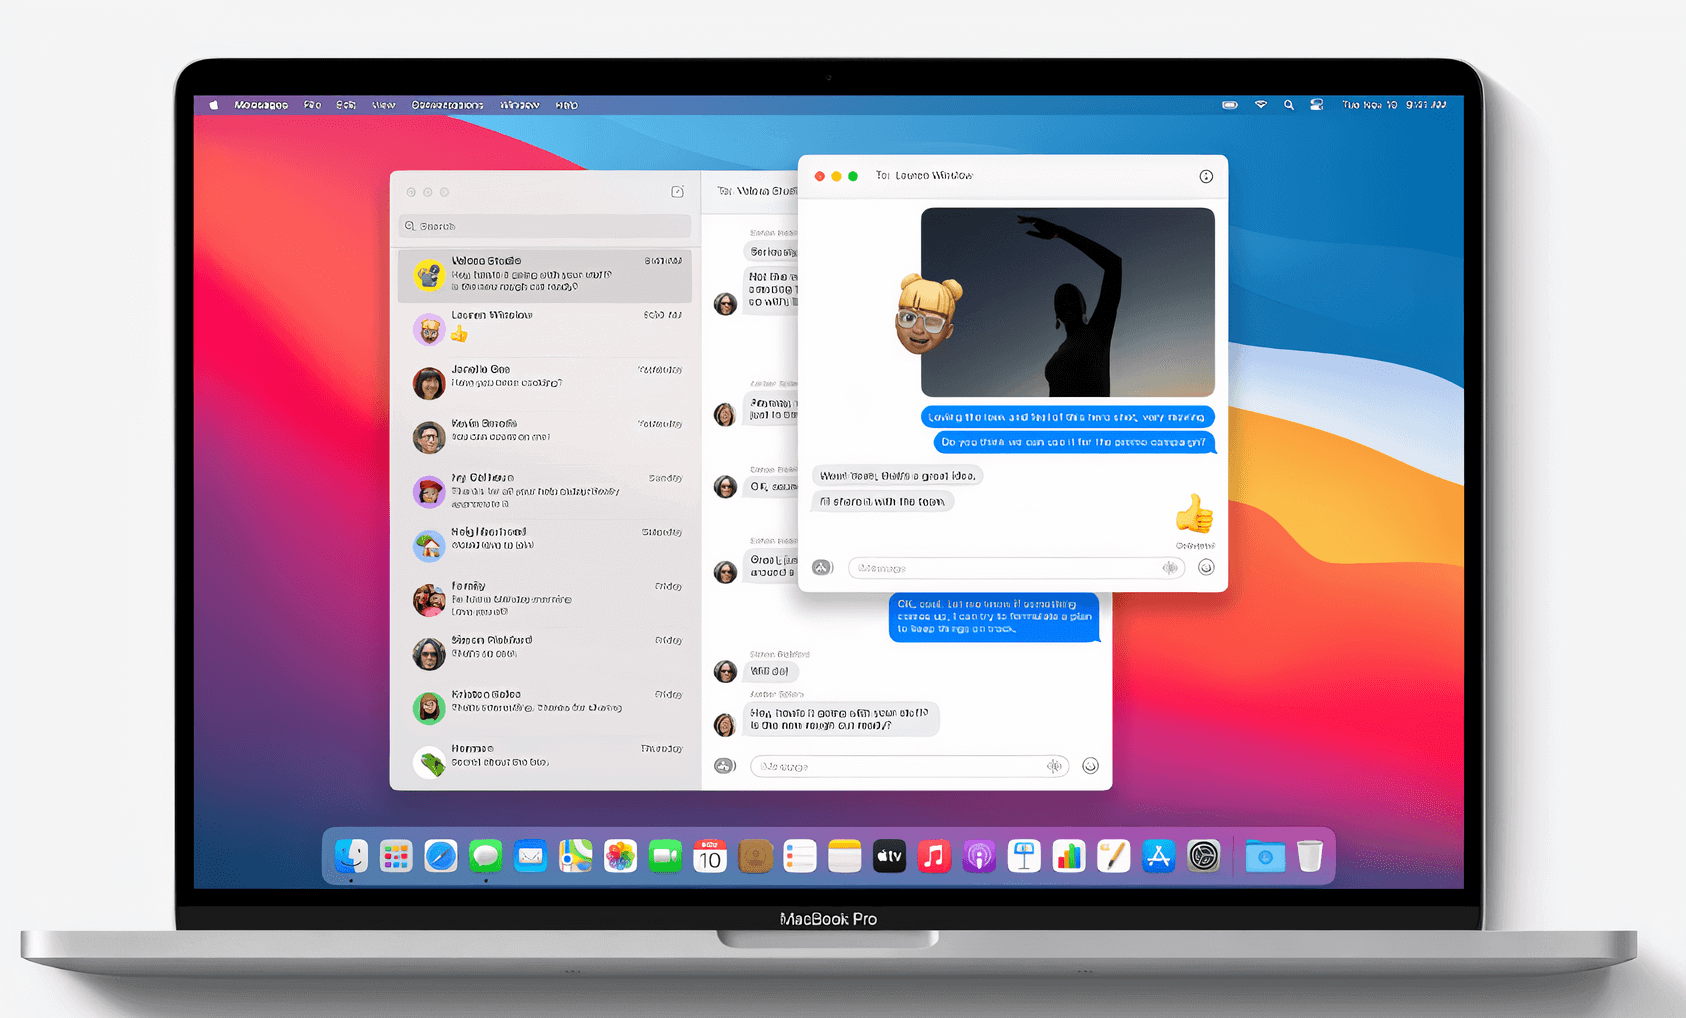Open emoji picker in front conversation window
The width and height of the screenshot is (1686, 1018).
(x=1206, y=567)
